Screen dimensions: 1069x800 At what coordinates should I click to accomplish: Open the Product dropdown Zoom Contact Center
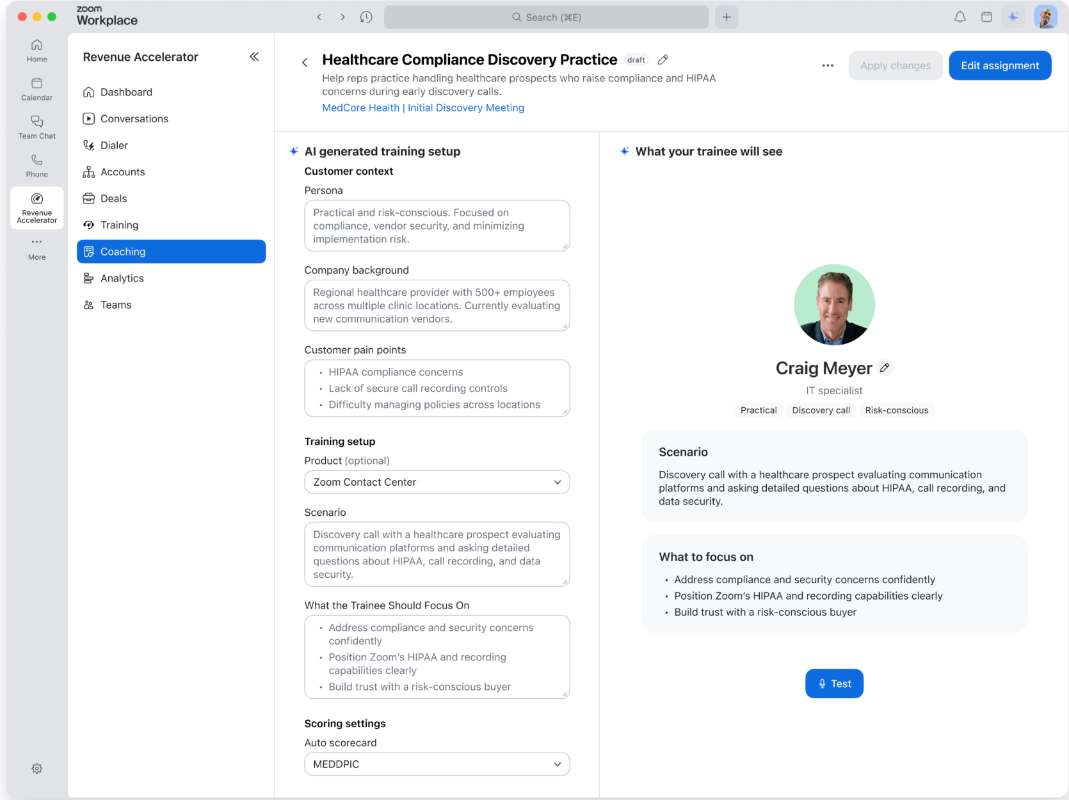(x=437, y=482)
